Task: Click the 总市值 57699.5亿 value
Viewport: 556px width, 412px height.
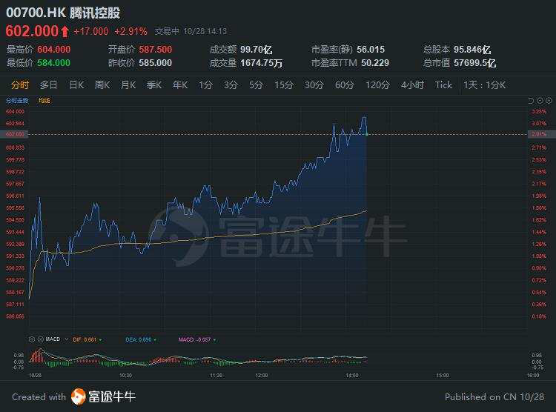Action: pos(475,63)
